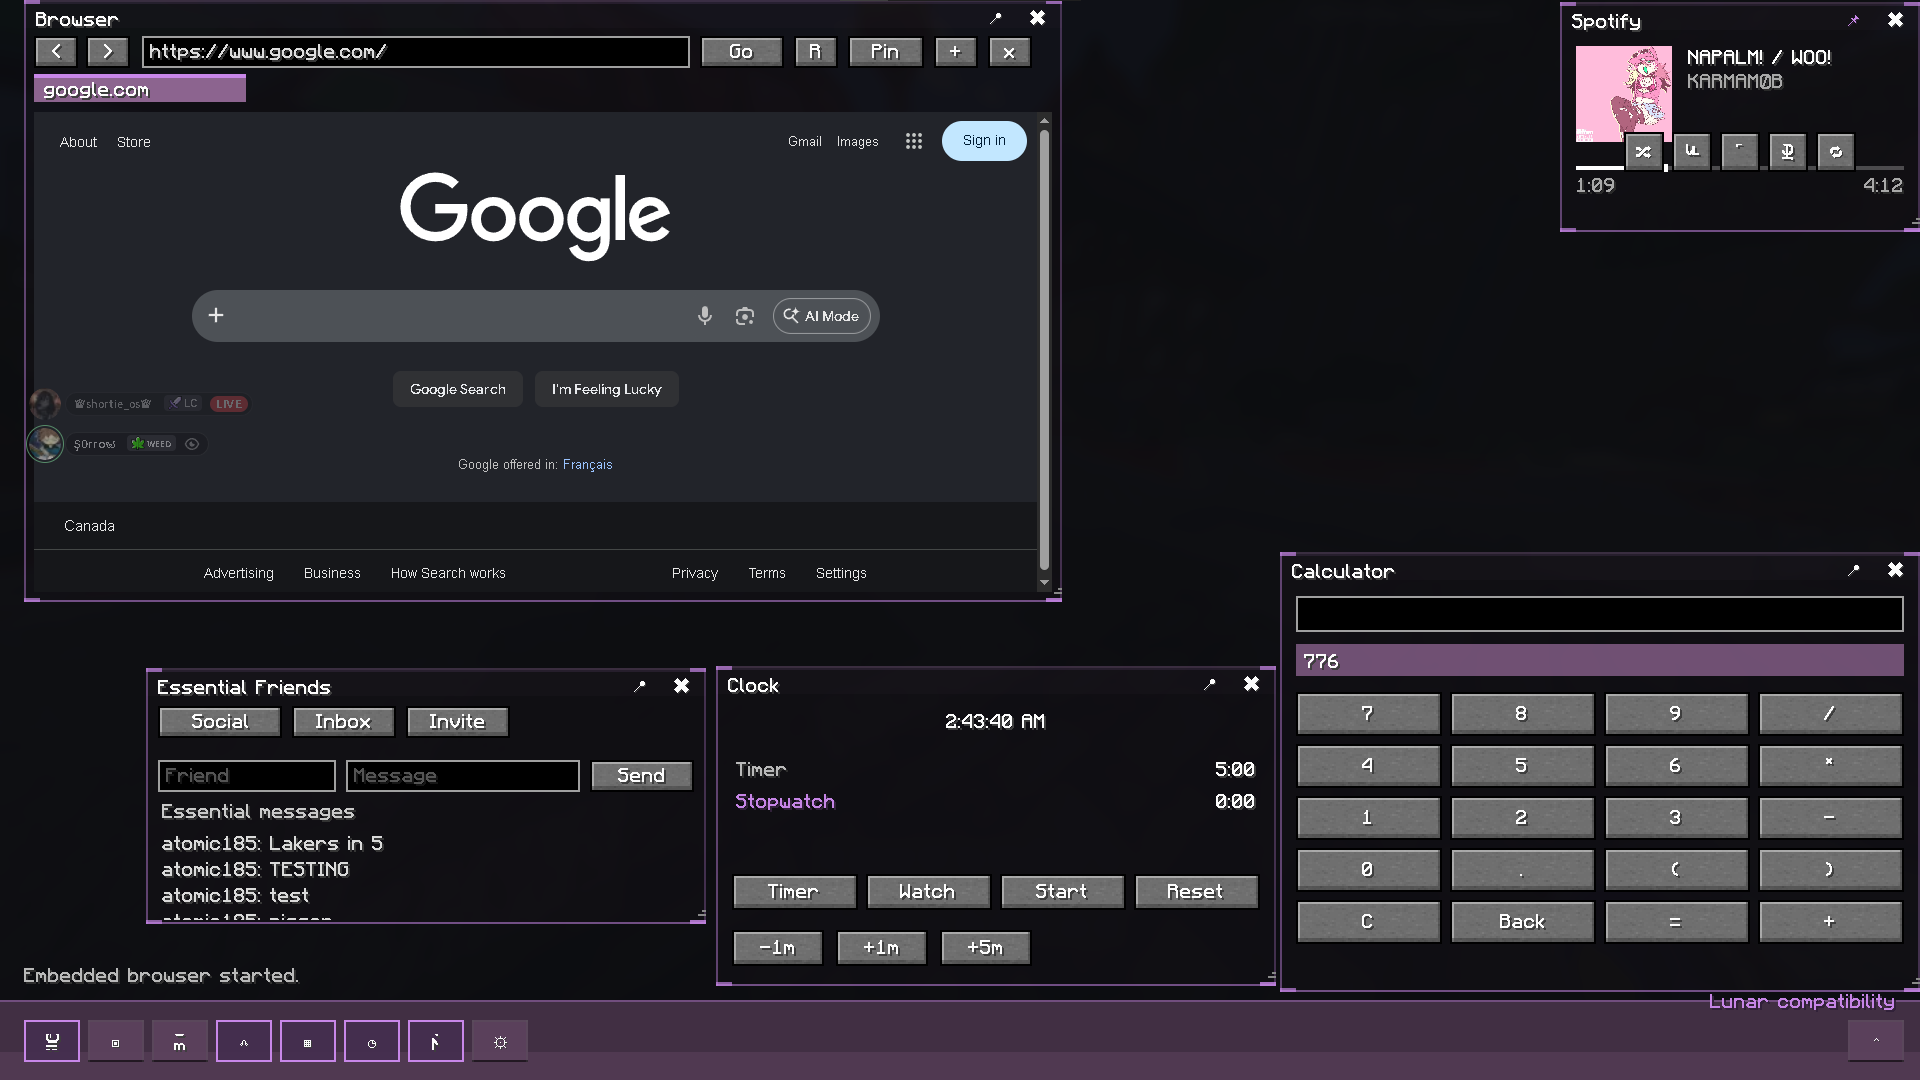The height and width of the screenshot is (1080, 1920).
Task: Open AI Mode in the Google search box
Action: 822,316
